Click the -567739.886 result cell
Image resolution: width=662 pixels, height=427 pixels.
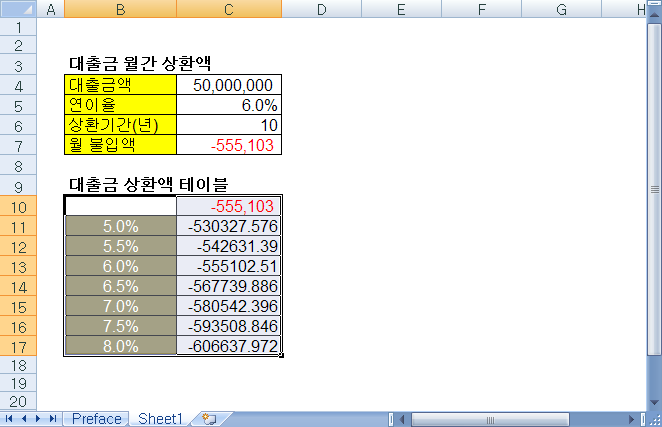[x=229, y=286]
